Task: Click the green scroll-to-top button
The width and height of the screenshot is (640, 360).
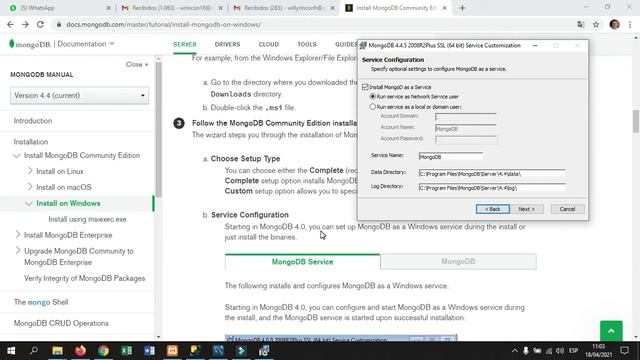Action: point(611,331)
